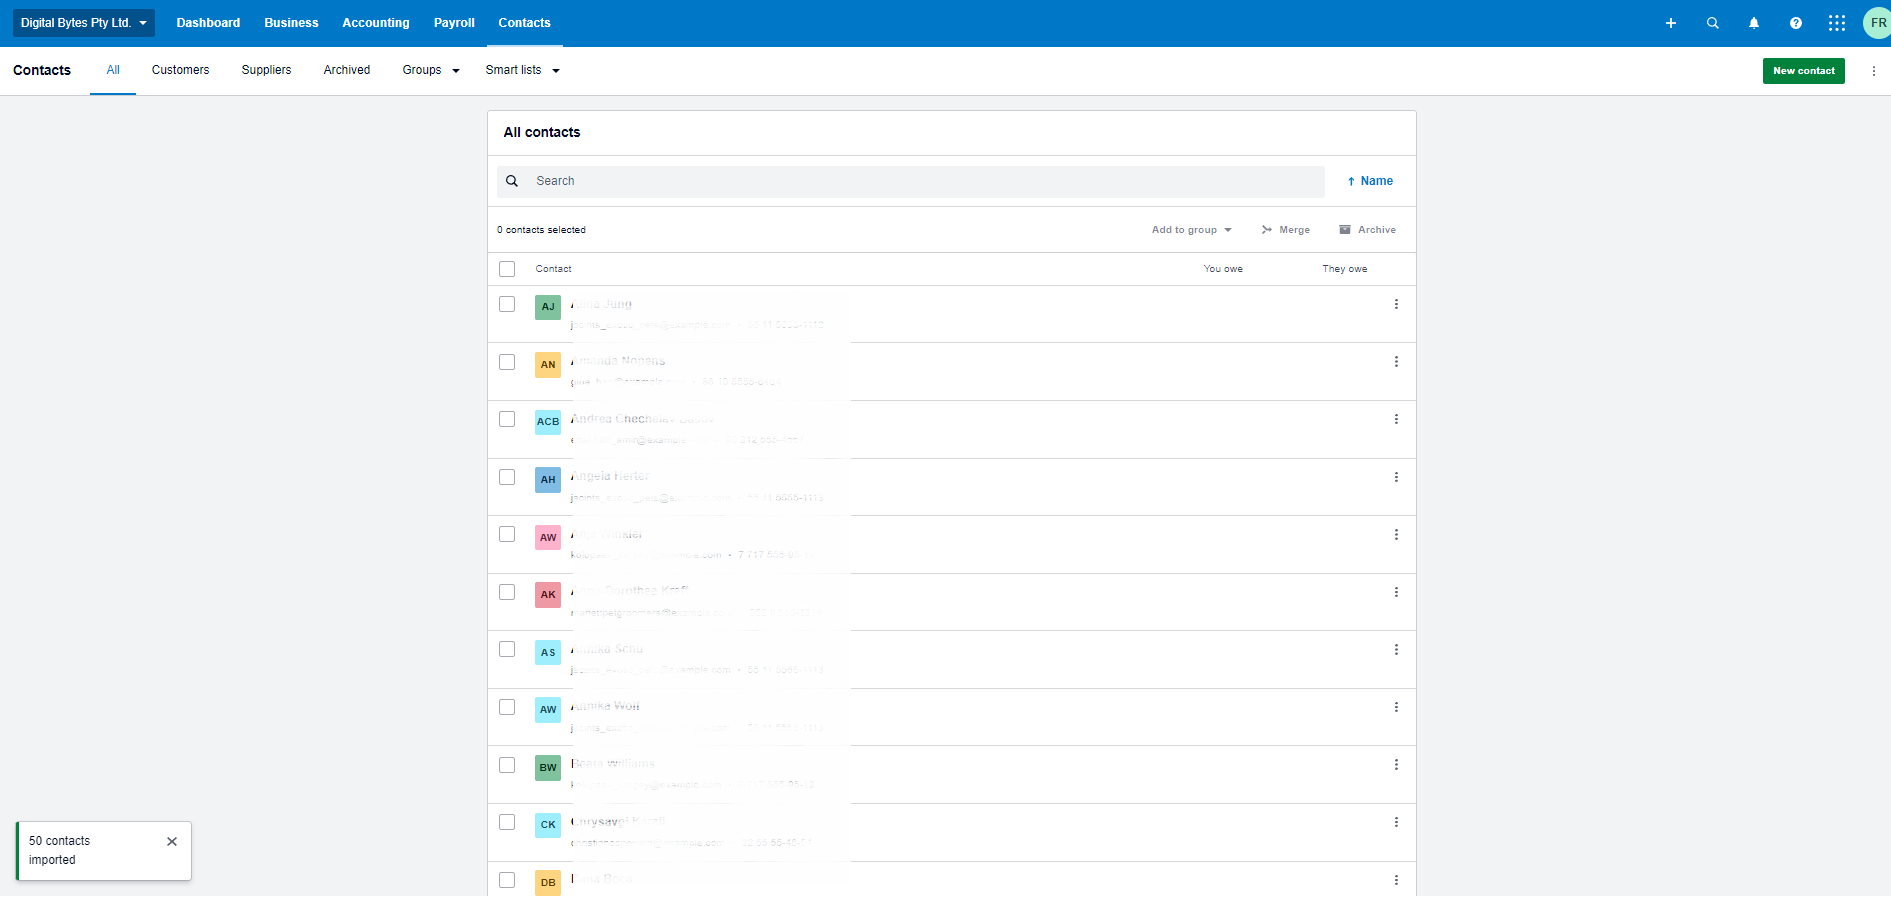1891x897 pixels.
Task: Select the AJ contact checkbox
Action: tap(507, 304)
